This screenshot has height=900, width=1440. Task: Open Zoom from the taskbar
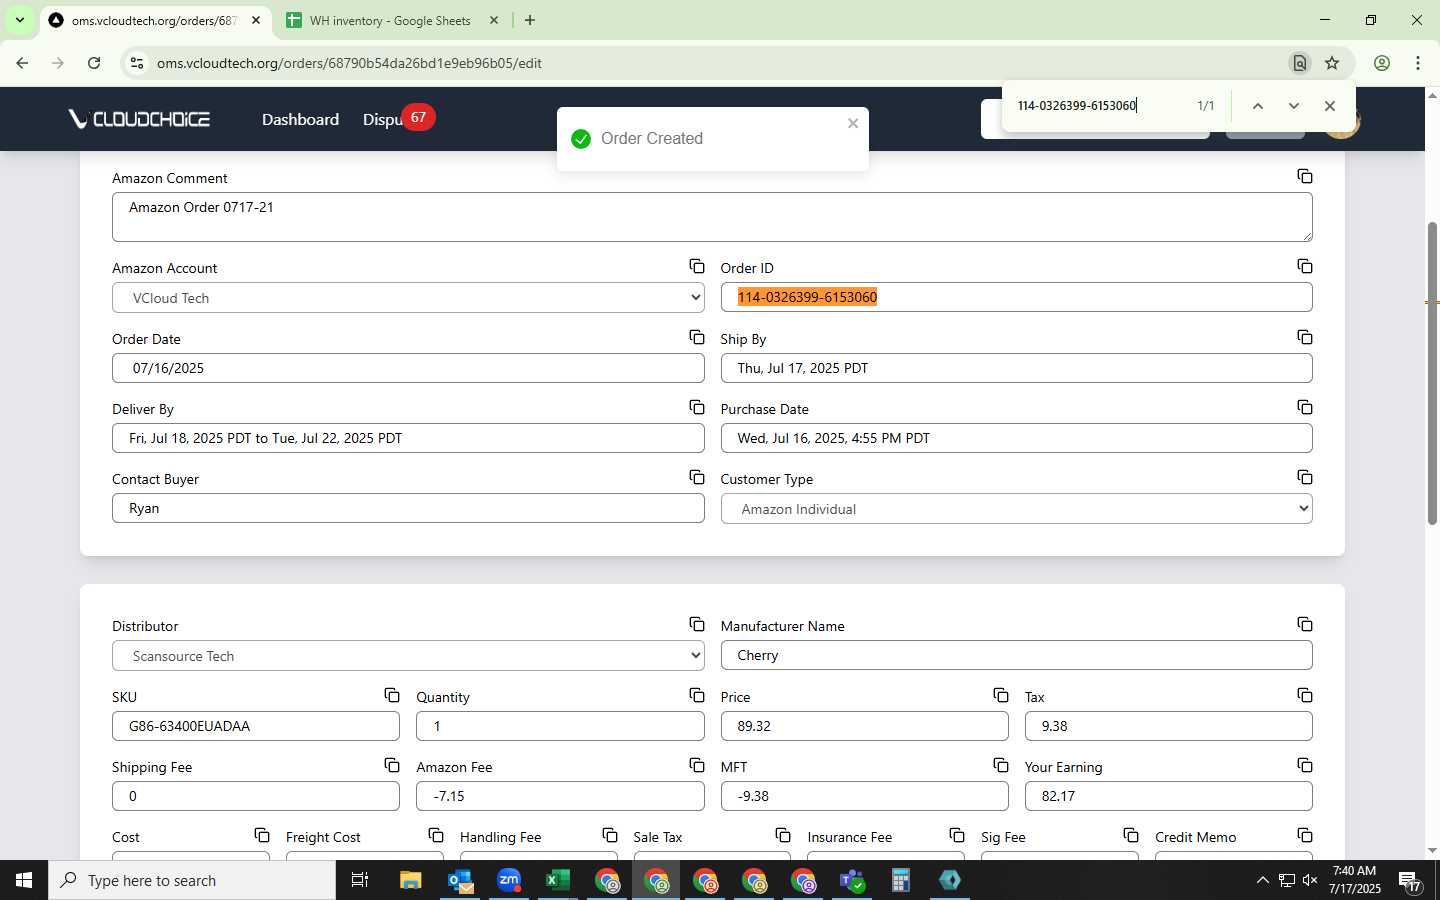(509, 880)
